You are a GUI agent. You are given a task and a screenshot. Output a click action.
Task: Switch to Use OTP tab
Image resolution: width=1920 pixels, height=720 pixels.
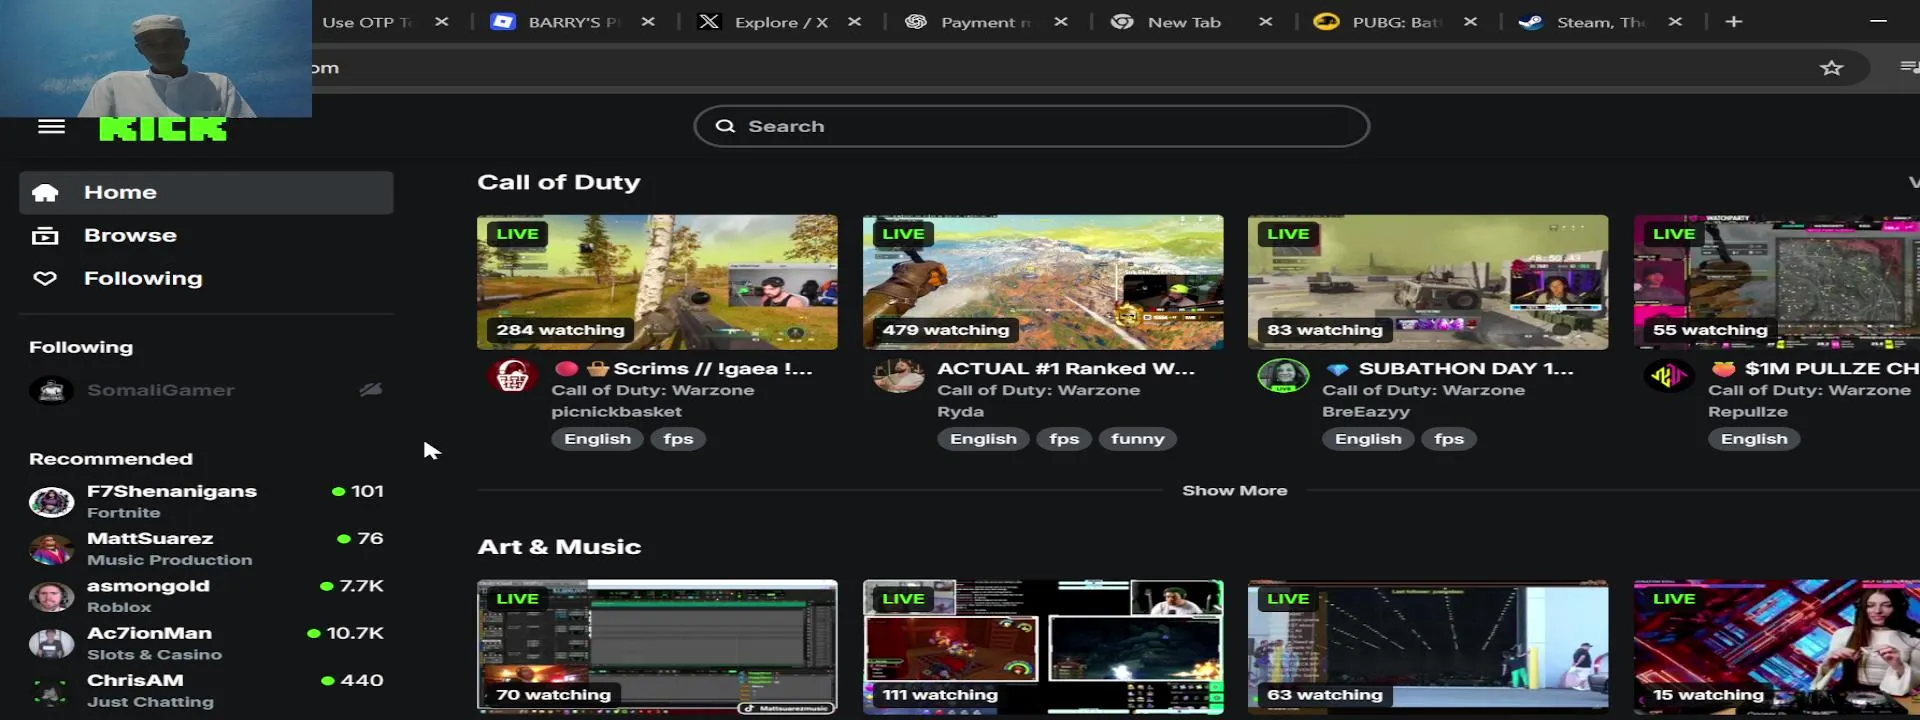tap(367, 22)
